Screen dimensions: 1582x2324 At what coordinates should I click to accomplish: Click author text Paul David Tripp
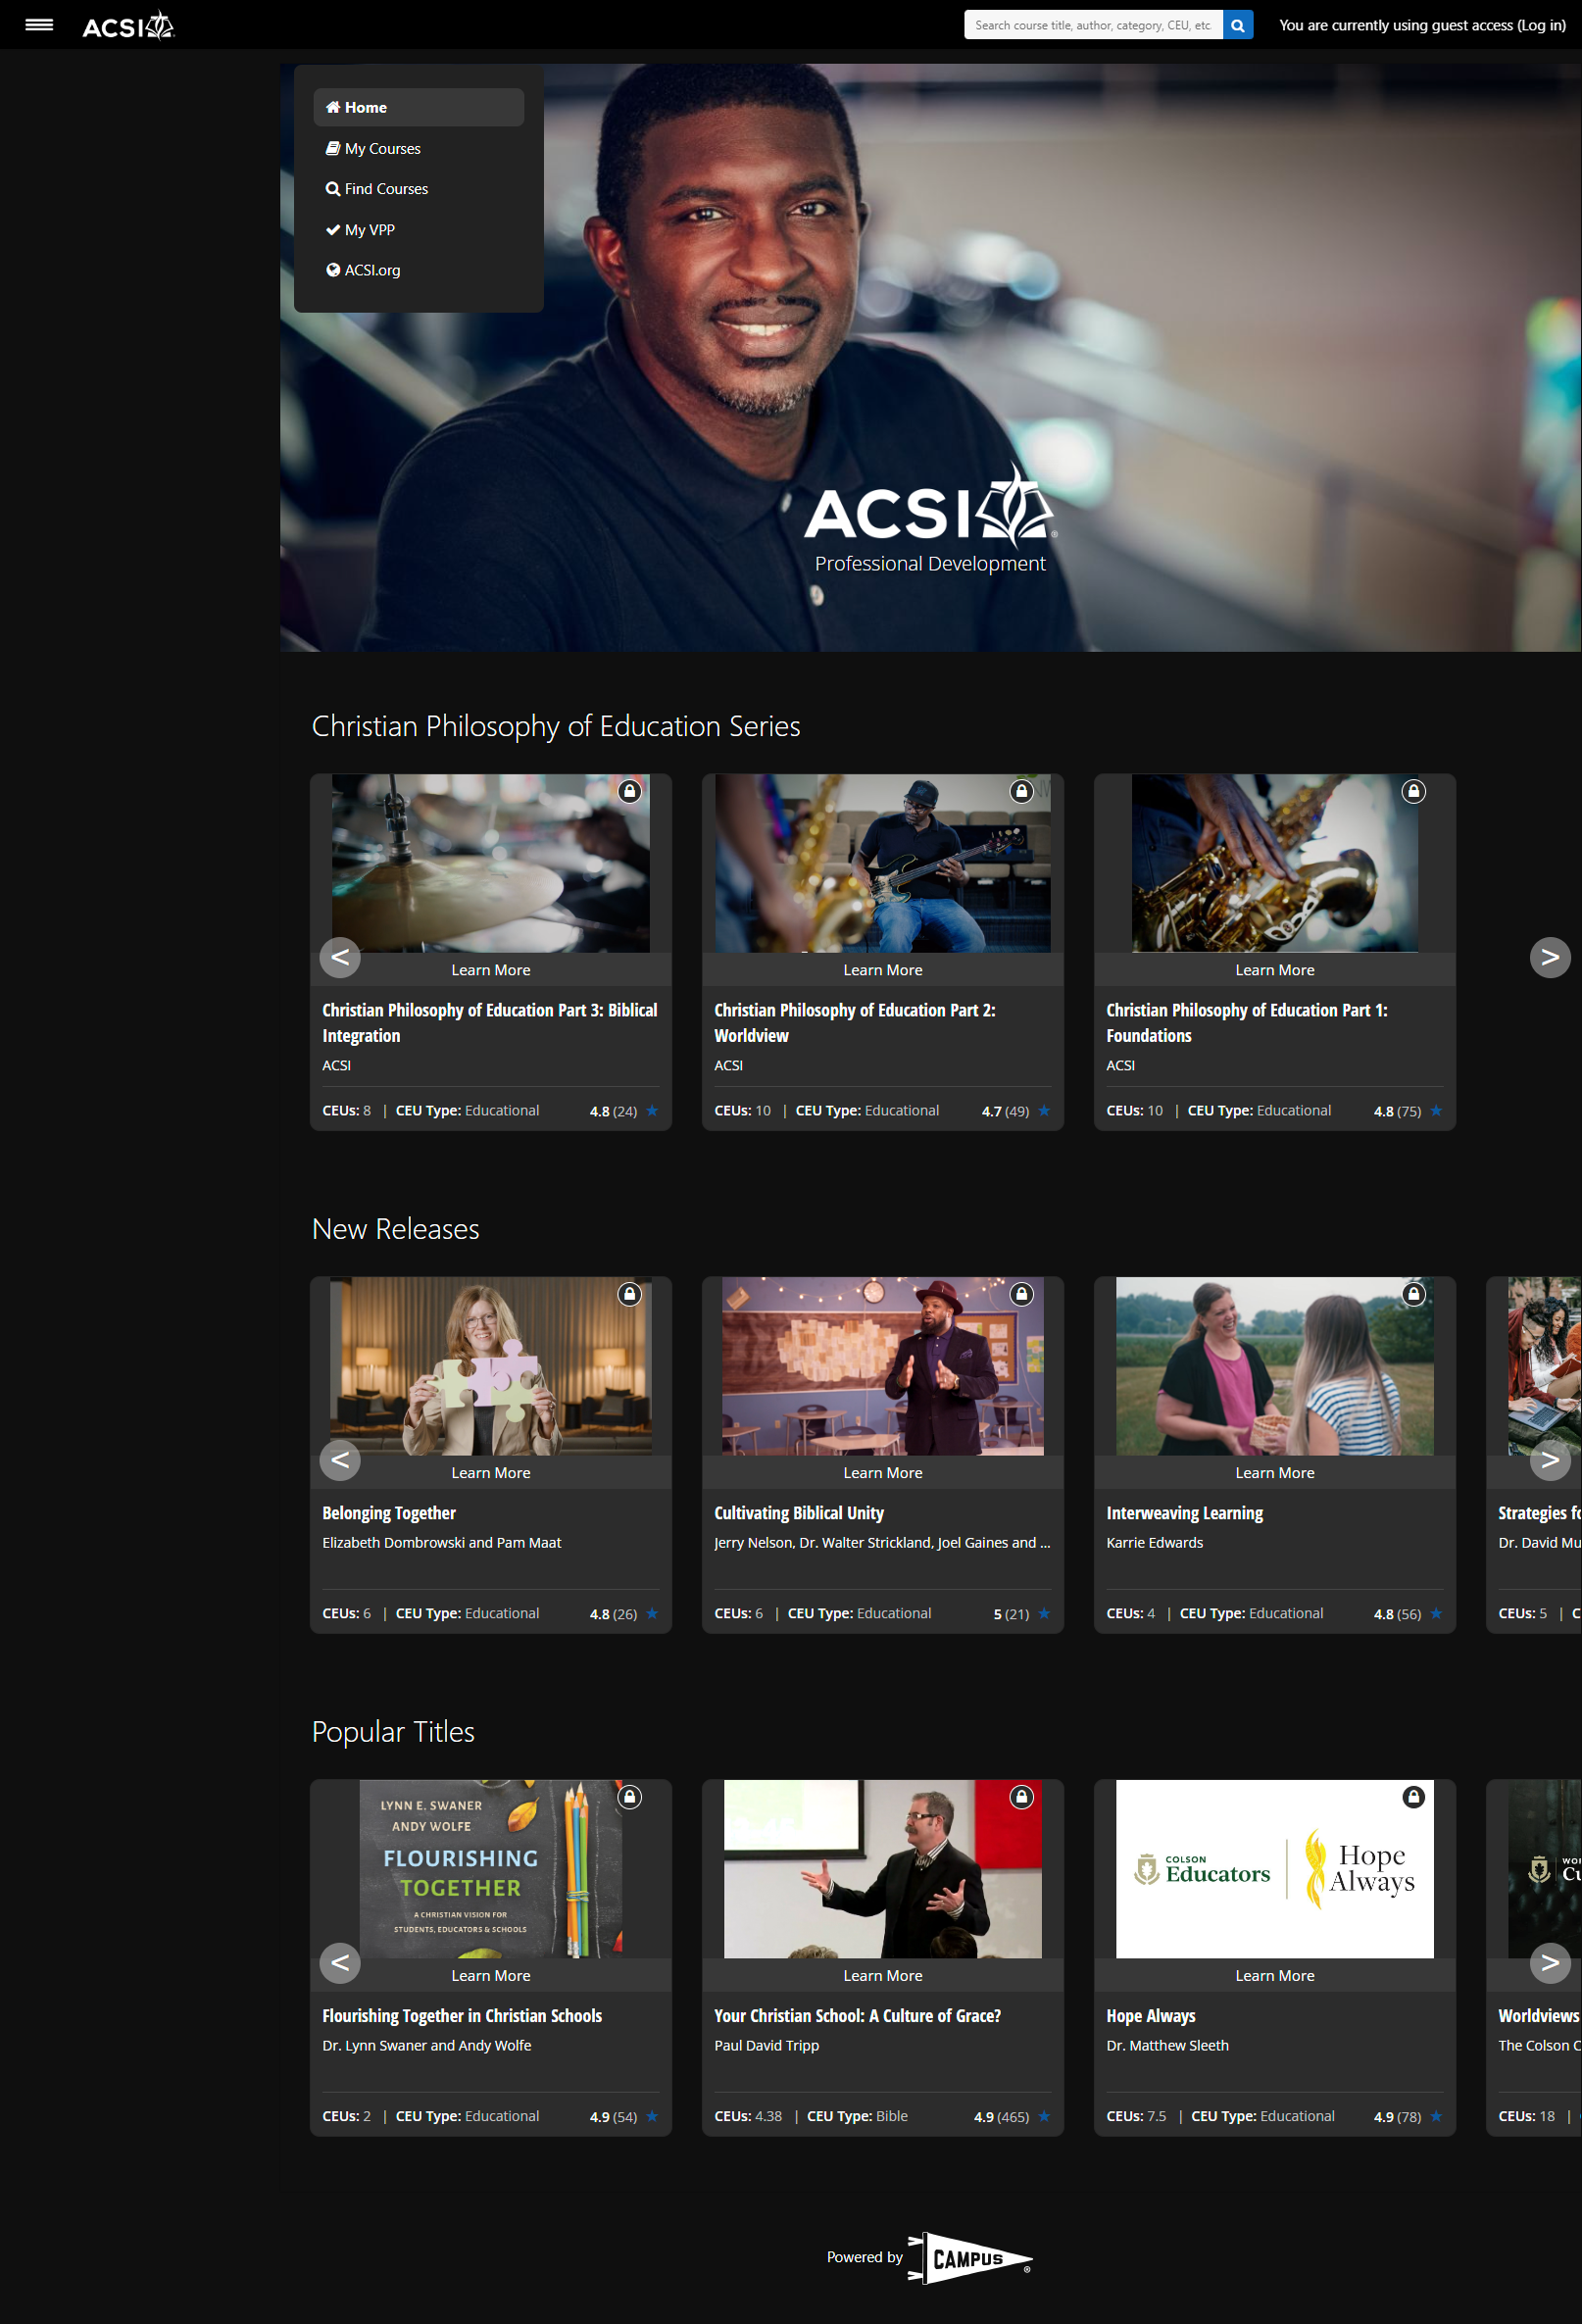tap(766, 2046)
